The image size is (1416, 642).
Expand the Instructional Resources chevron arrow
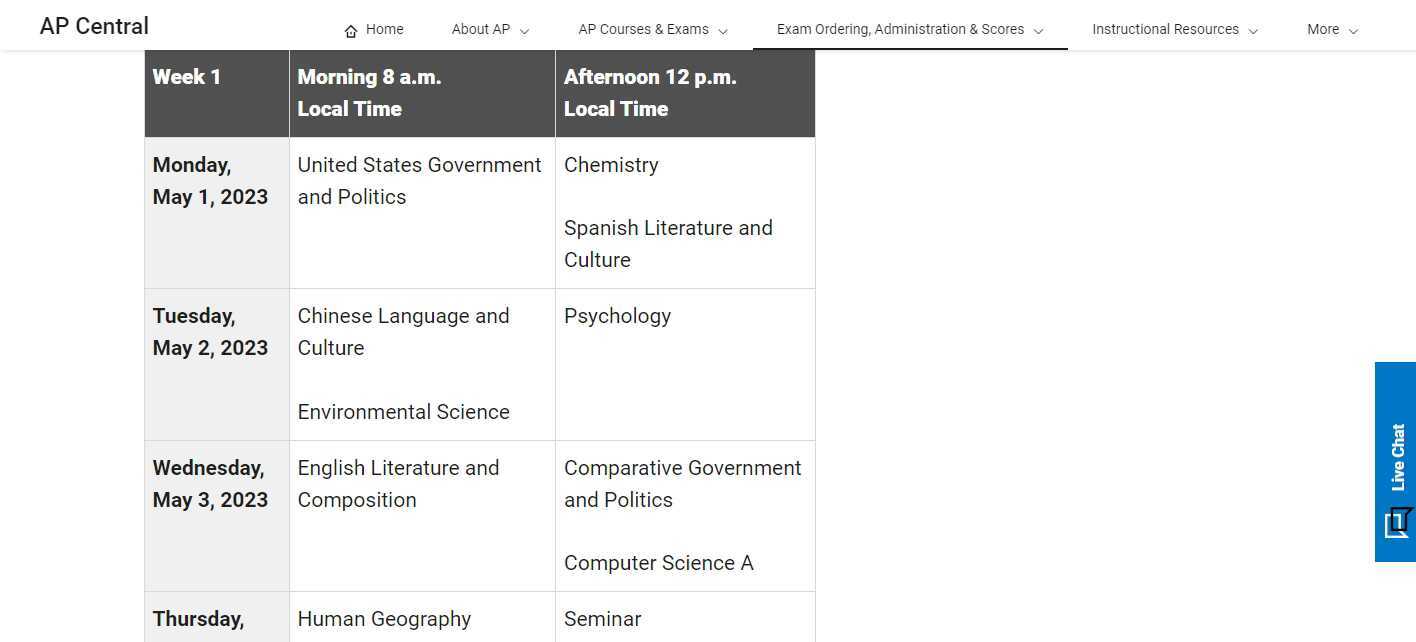pyautogui.click(x=1253, y=31)
